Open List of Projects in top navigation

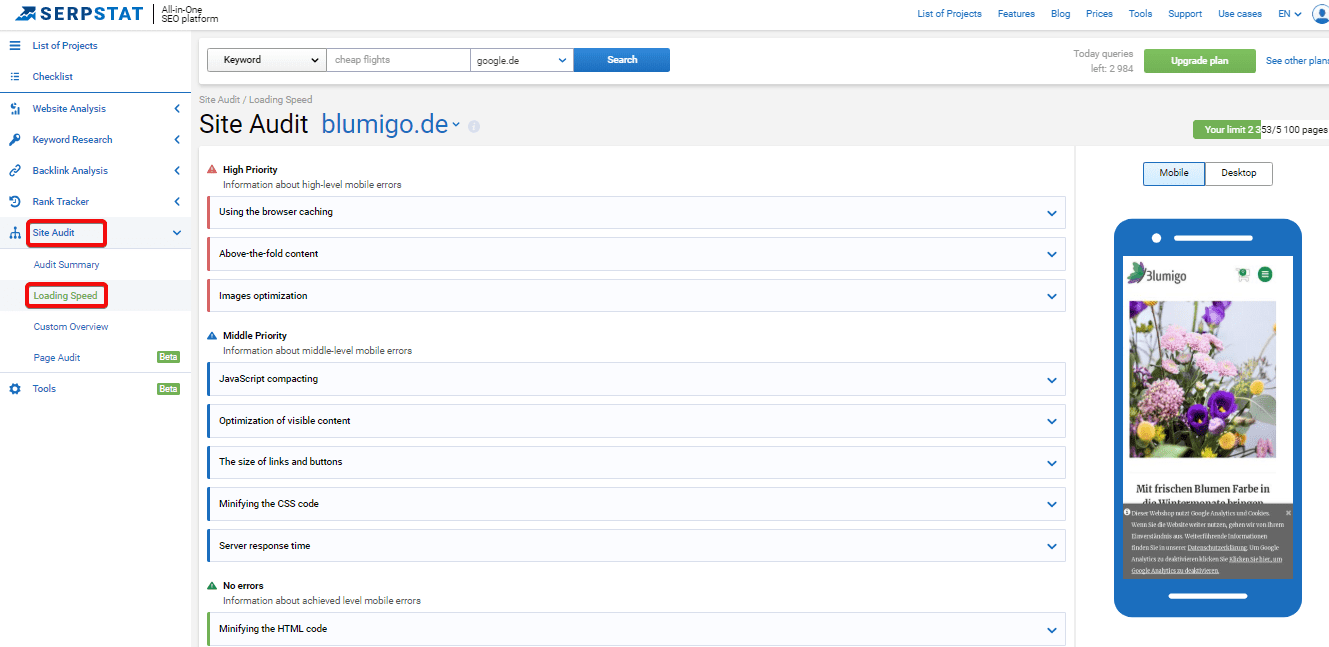click(949, 14)
